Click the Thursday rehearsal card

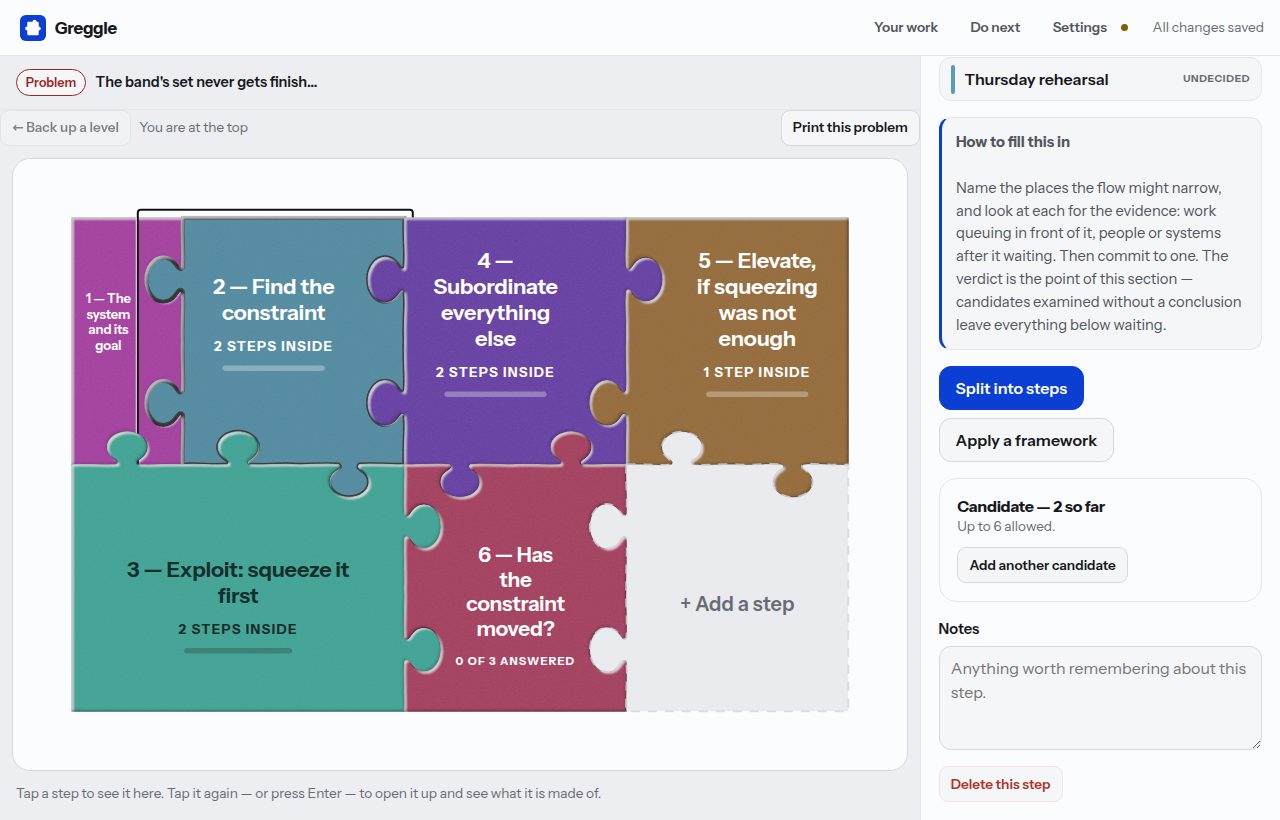click(x=1100, y=79)
